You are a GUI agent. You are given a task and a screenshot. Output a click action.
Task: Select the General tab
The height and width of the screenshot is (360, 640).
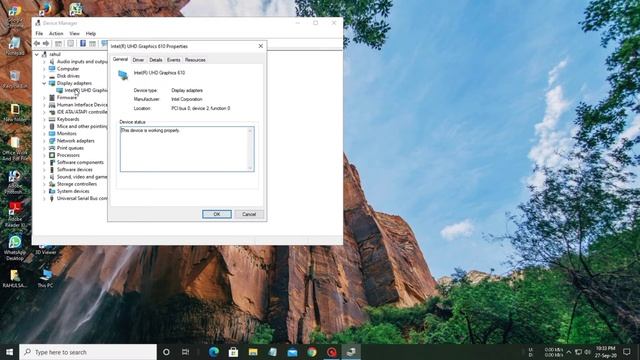point(120,60)
